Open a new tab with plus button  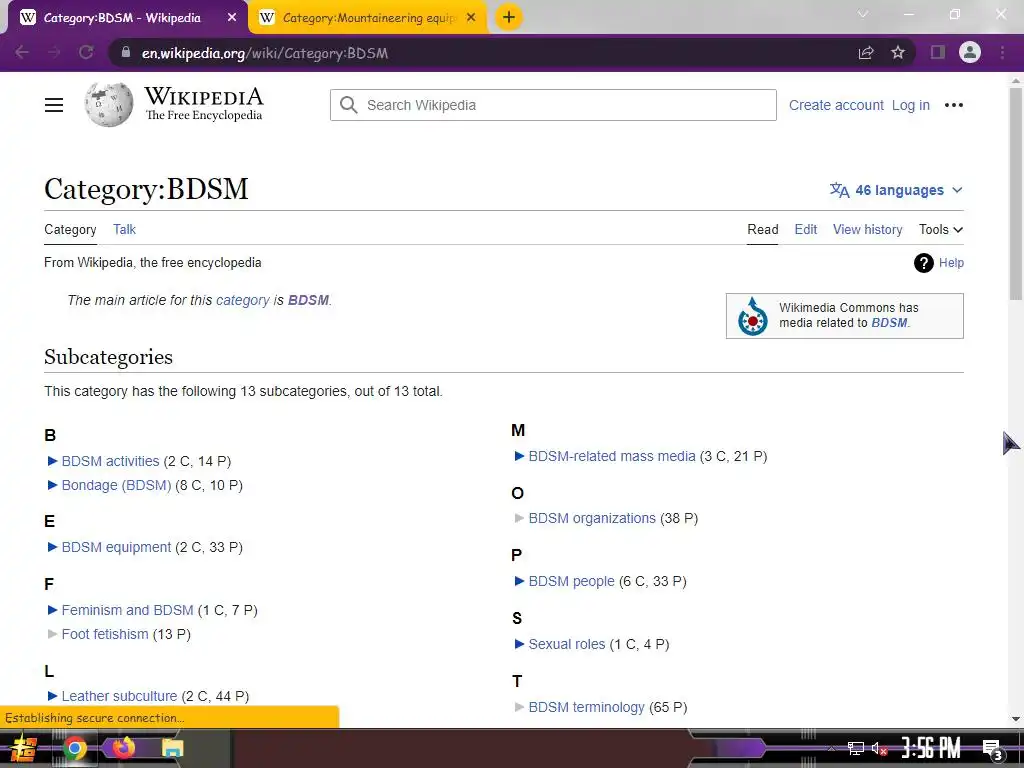pyautogui.click(x=509, y=17)
